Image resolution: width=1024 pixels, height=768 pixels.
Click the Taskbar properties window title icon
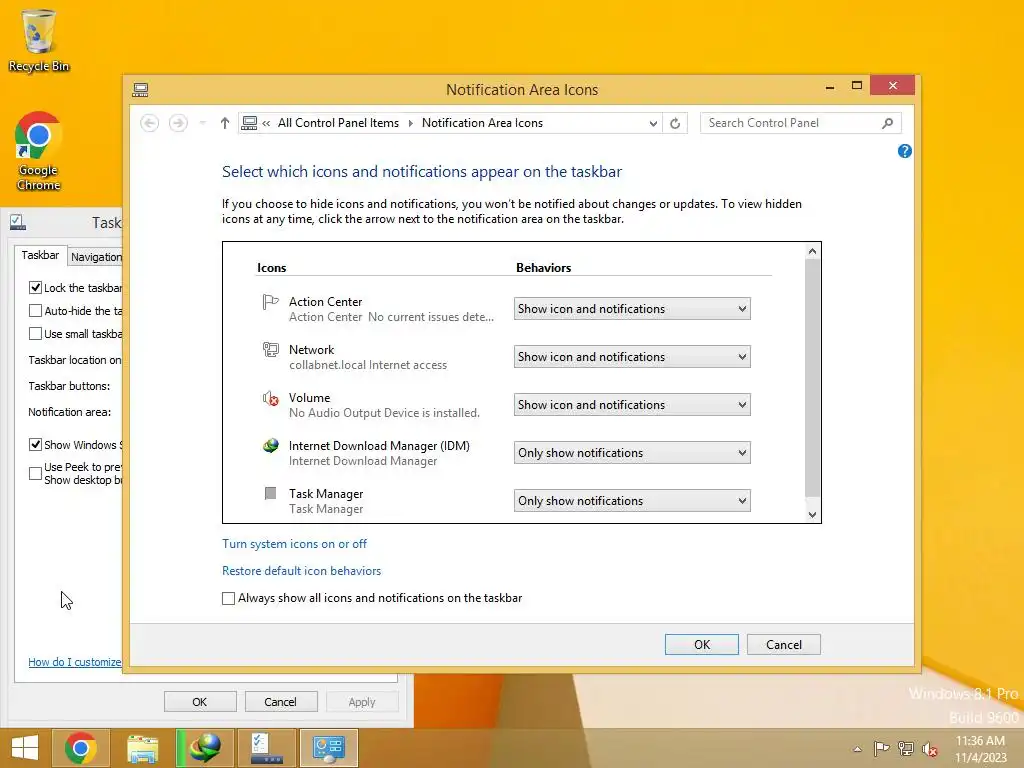pos(18,223)
